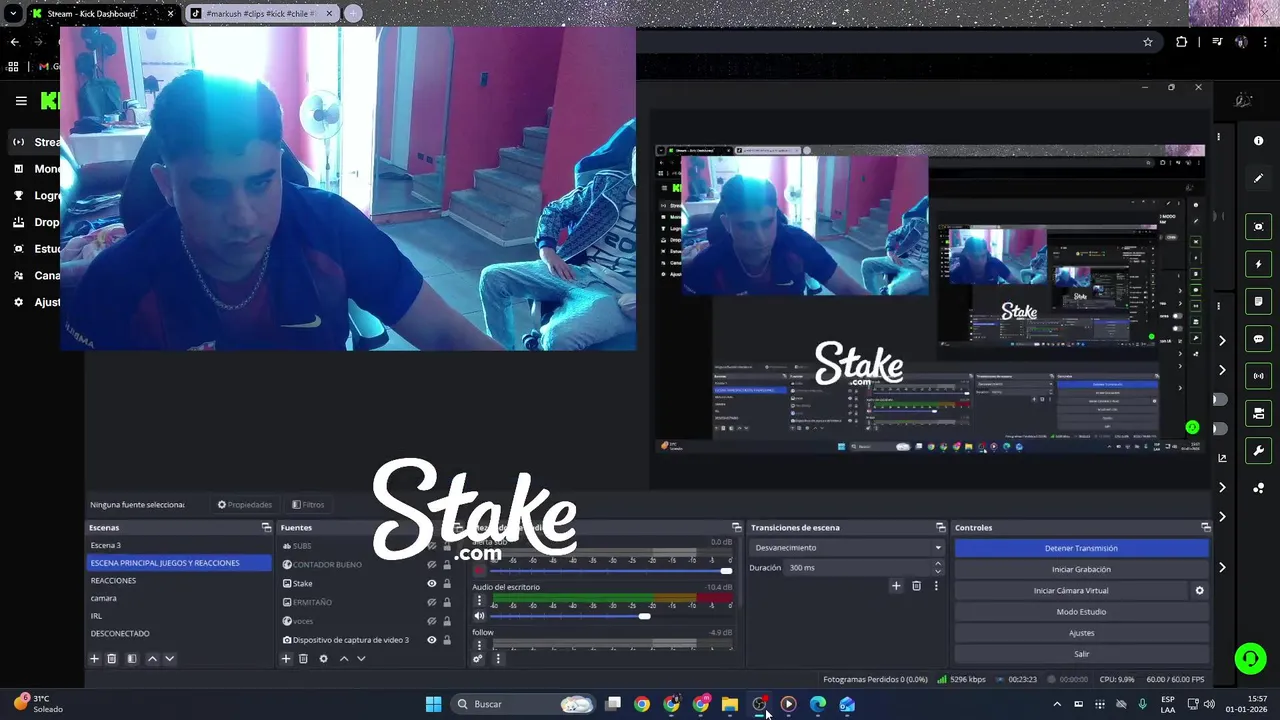This screenshot has height=720, width=1280.
Task: Show the hidden voces source
Action: pyautogui.click(x=432, y=621)
